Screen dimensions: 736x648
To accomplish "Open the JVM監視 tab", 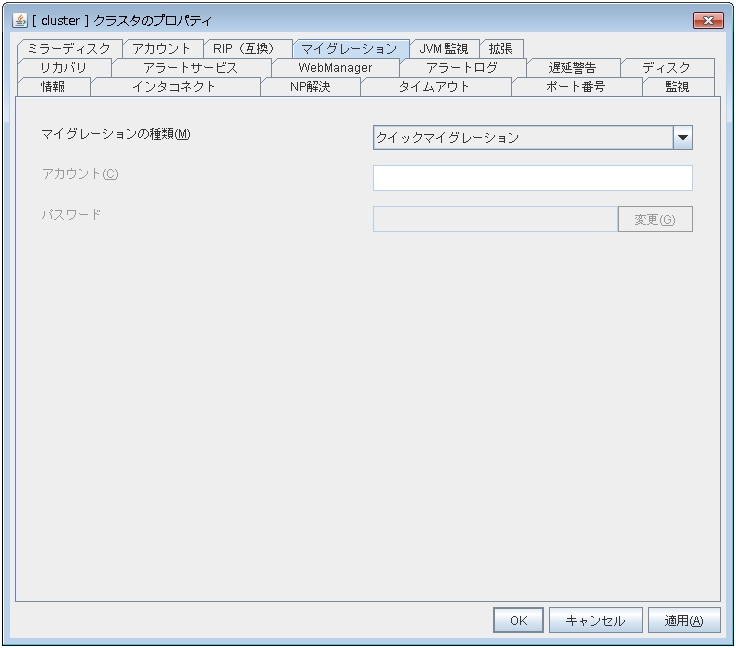I will (x=443, y=49).
